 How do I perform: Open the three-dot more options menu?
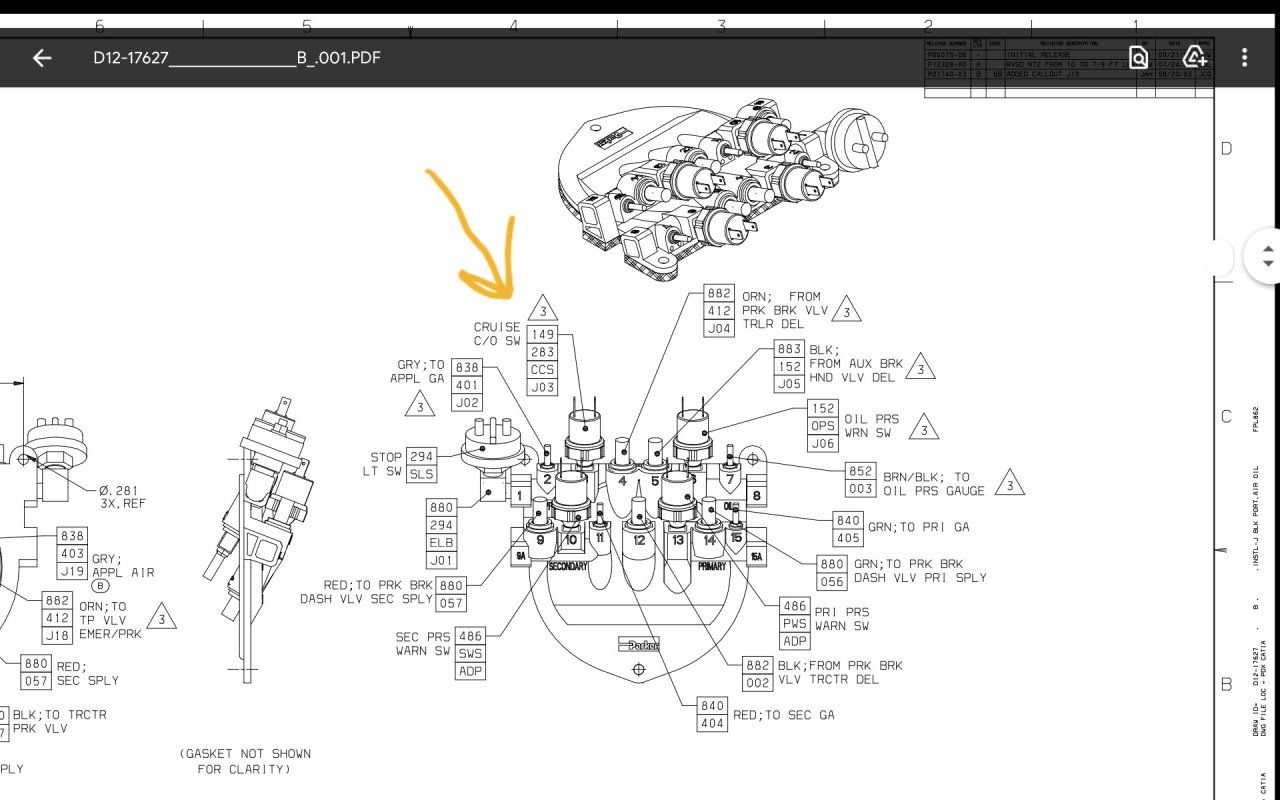tap(1244, 57)
